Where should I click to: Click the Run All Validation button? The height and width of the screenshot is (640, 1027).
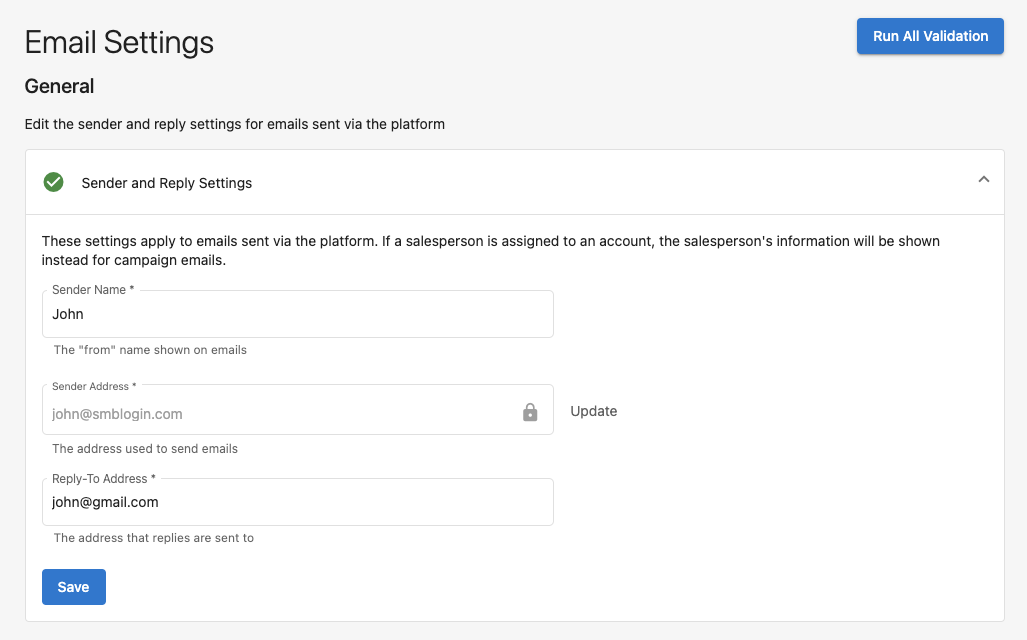tap(930, 36)
